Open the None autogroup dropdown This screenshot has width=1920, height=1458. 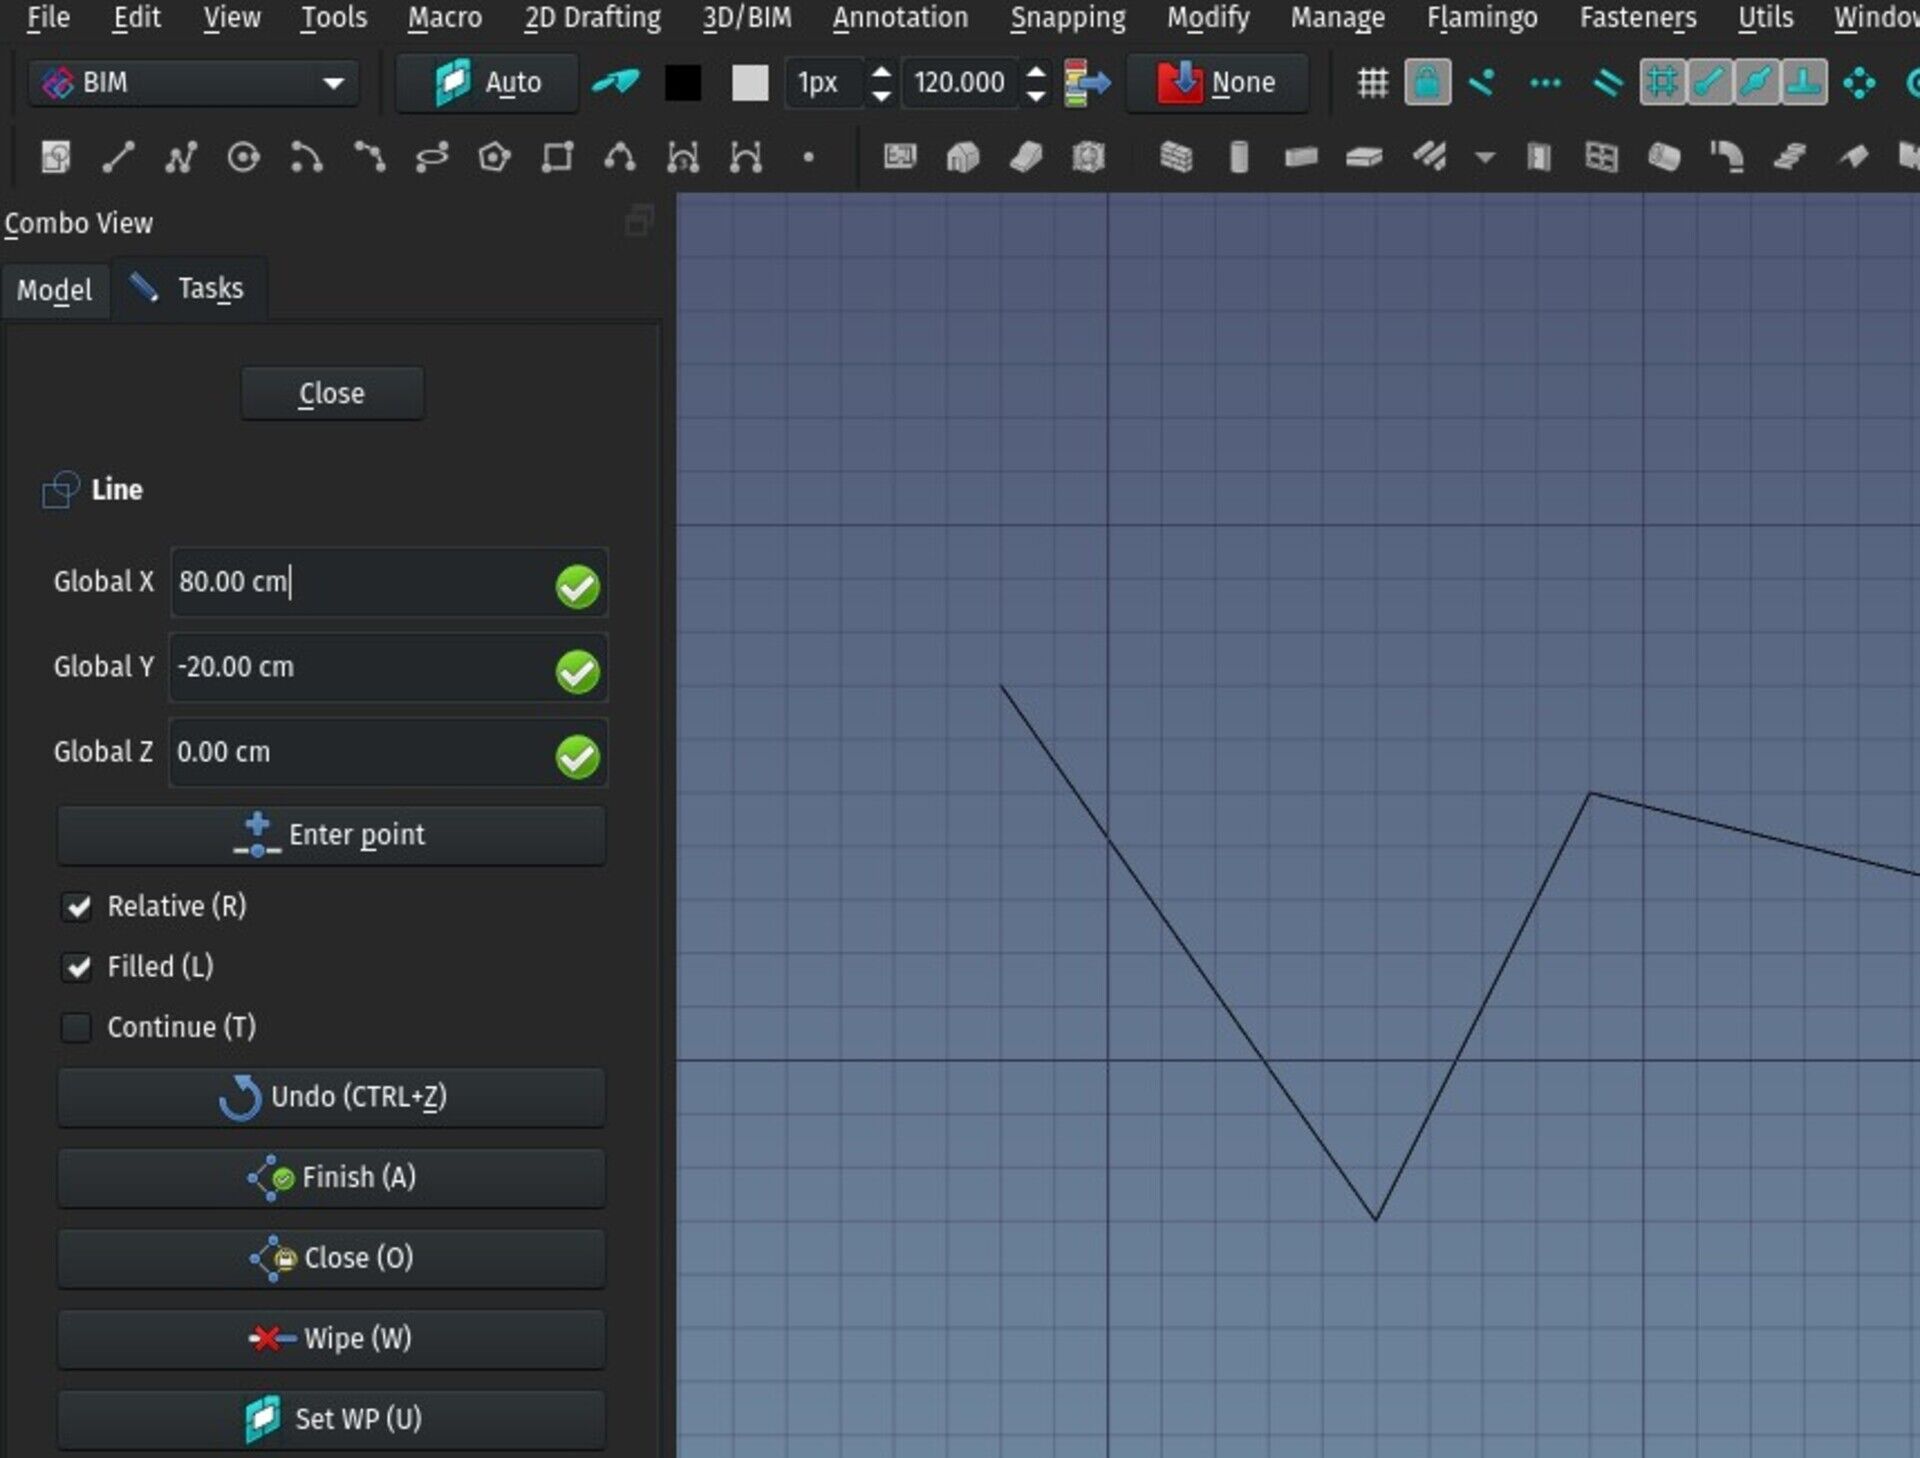pos(1217,83)
